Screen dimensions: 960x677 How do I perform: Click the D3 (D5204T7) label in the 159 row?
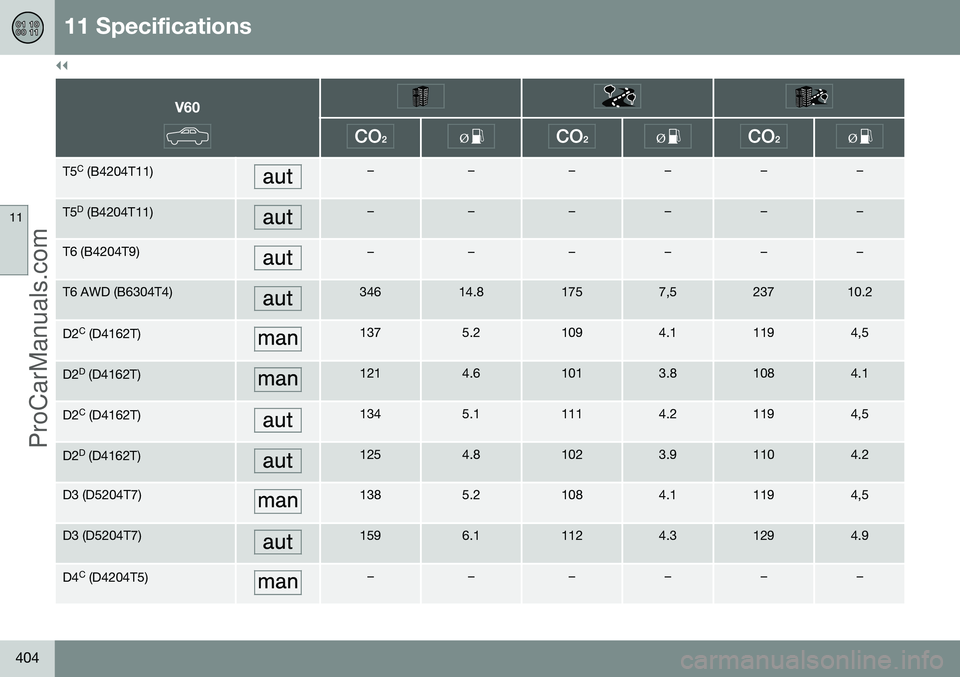pos(102,536)
